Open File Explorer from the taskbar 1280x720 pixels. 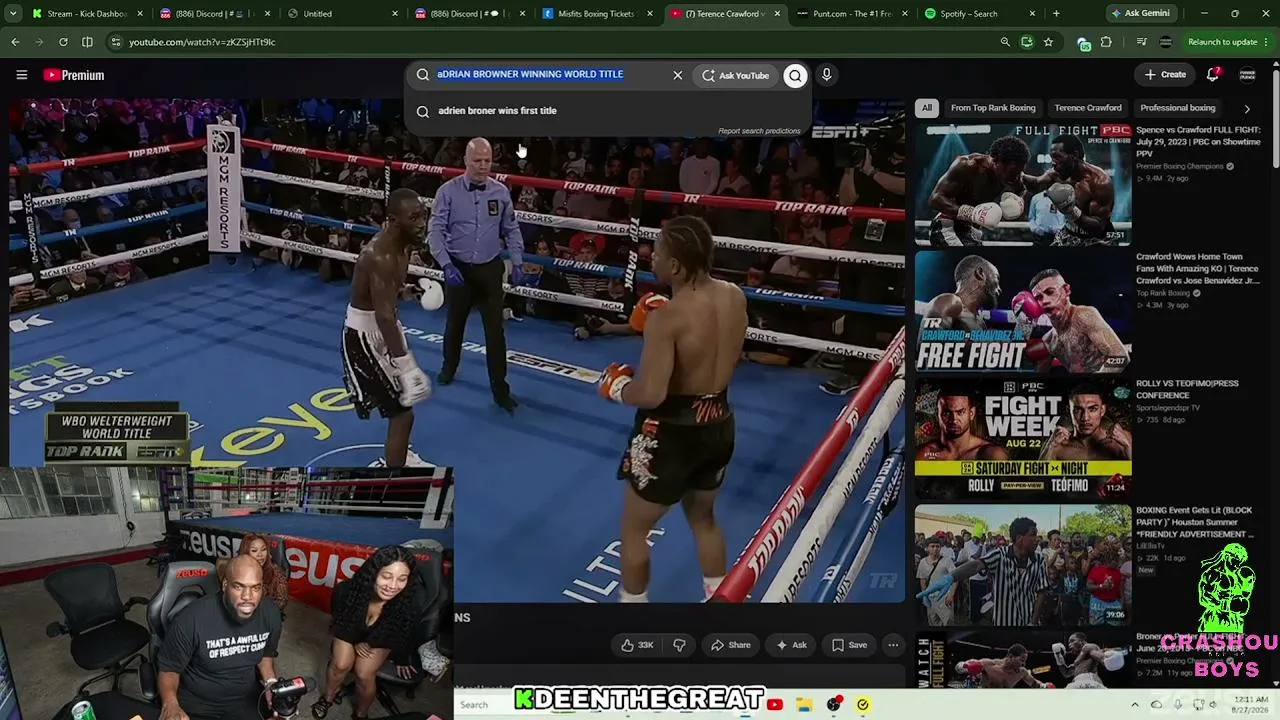804,705
